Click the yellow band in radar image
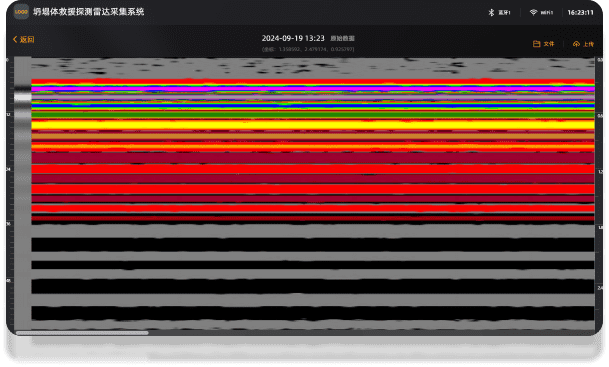 coord(313,125)
